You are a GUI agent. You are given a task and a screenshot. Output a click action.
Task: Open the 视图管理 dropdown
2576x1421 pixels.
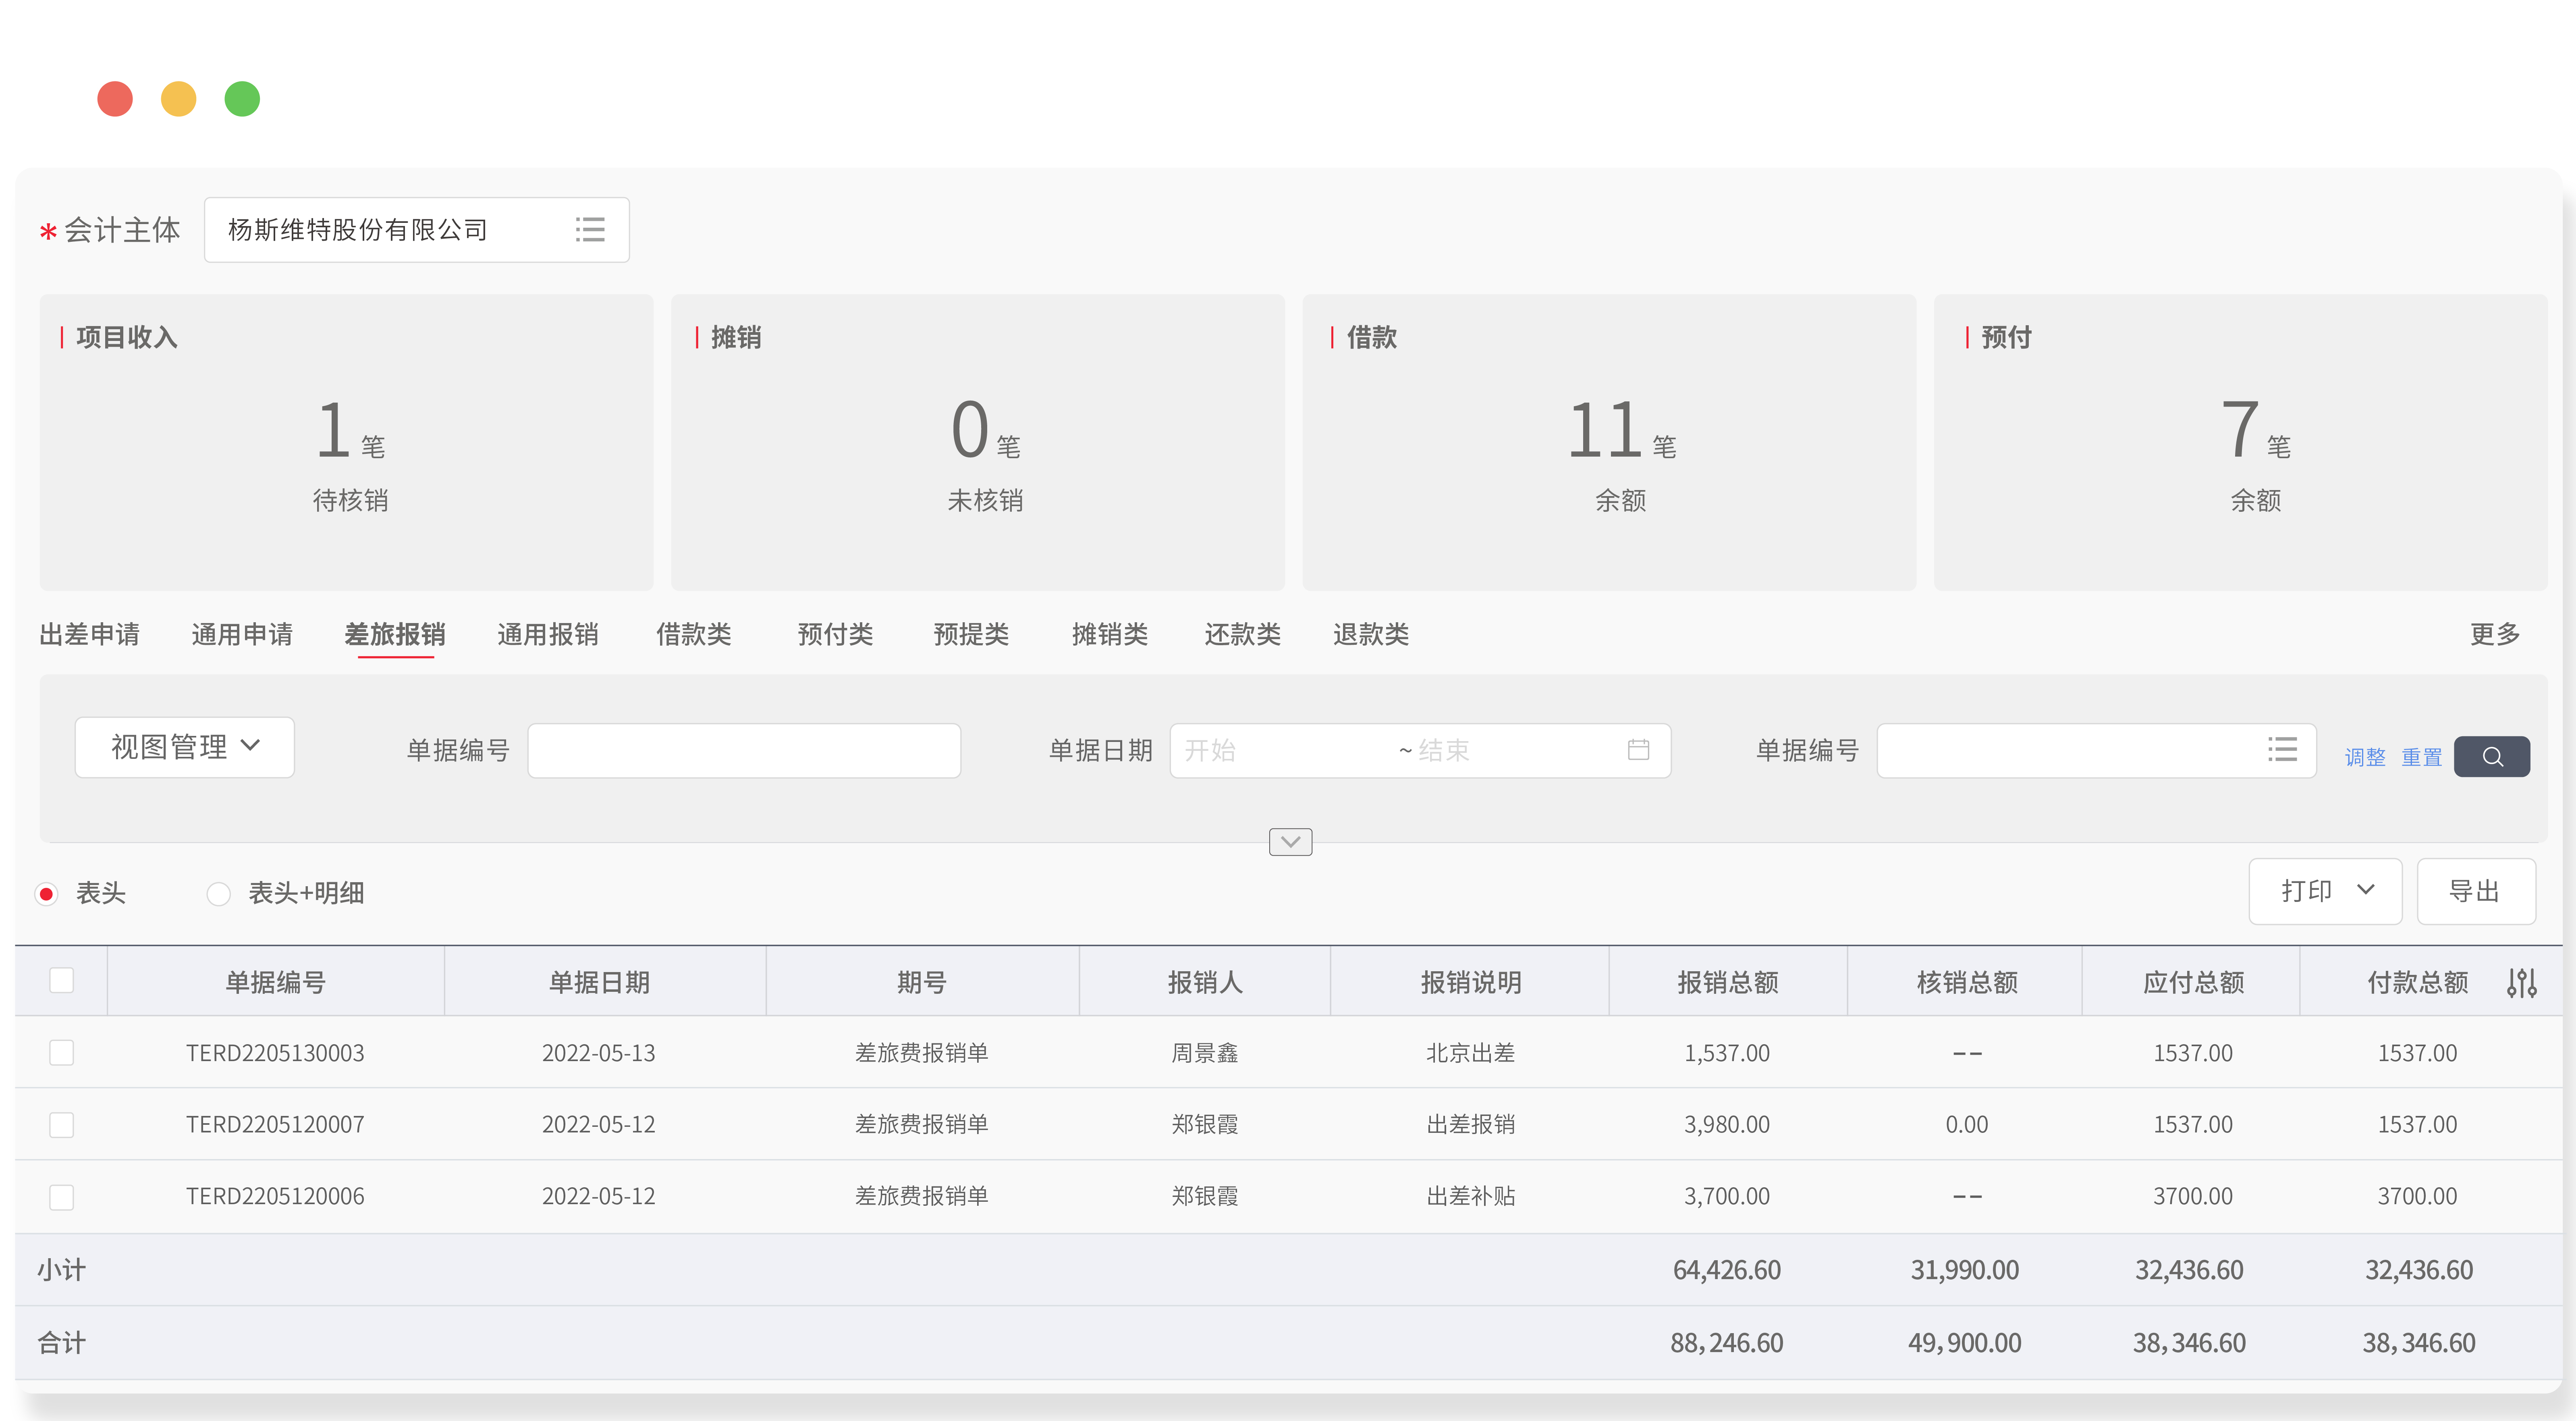[185, 747]
